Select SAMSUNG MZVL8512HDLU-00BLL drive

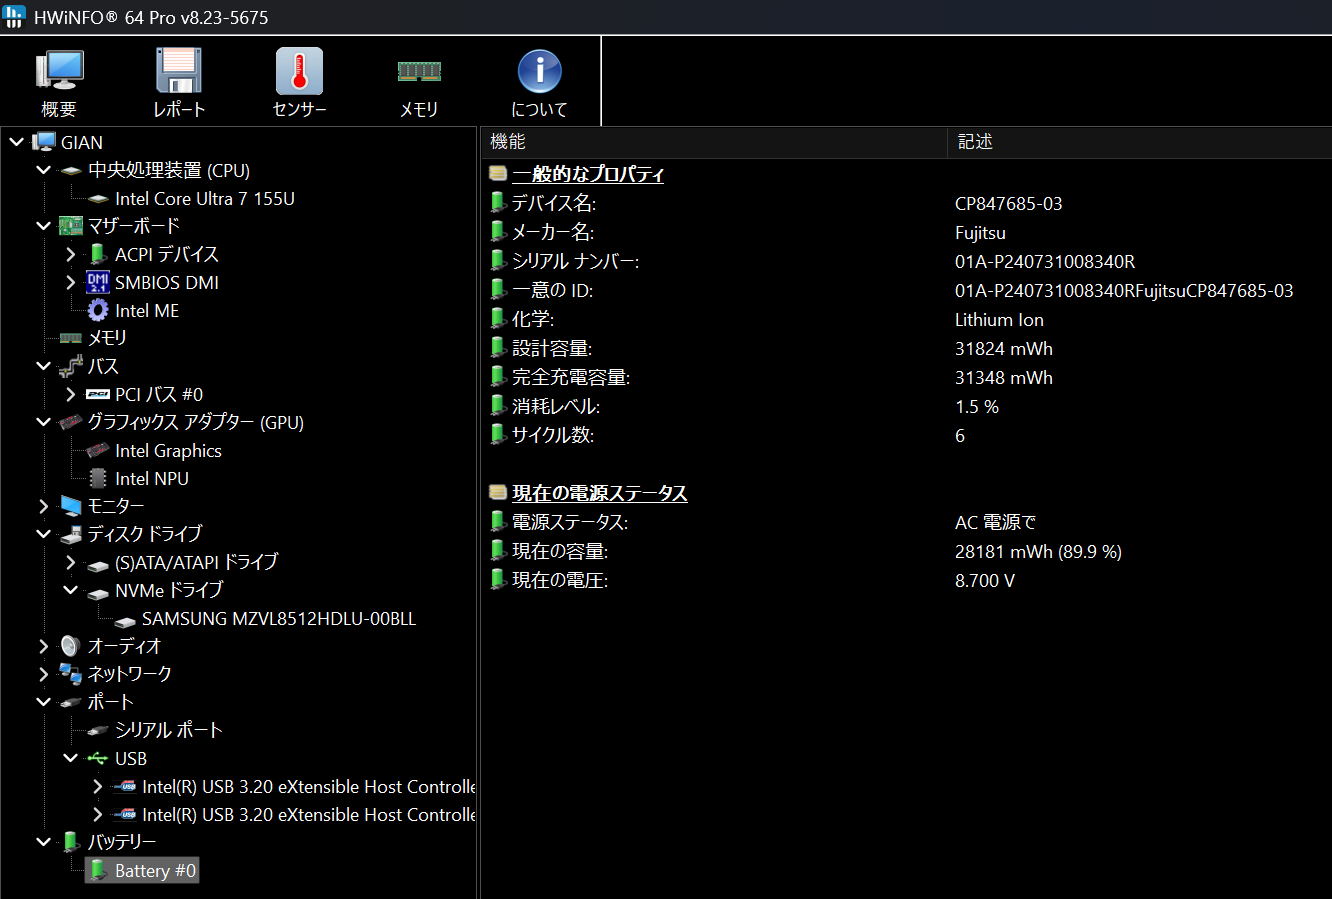[x=279, y=618]
